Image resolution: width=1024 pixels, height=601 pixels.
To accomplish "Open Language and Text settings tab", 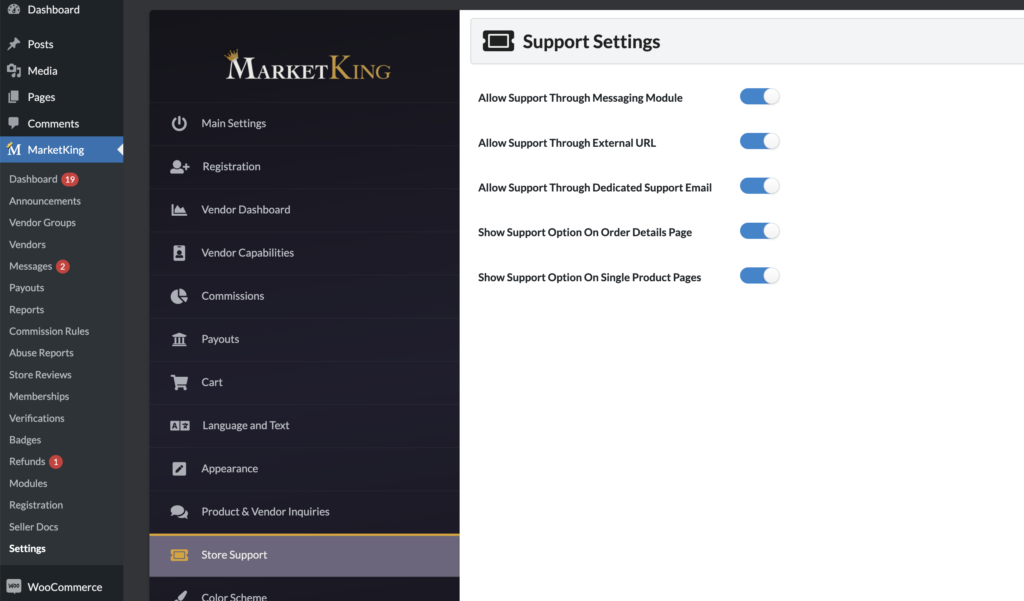I will (304, 425).
